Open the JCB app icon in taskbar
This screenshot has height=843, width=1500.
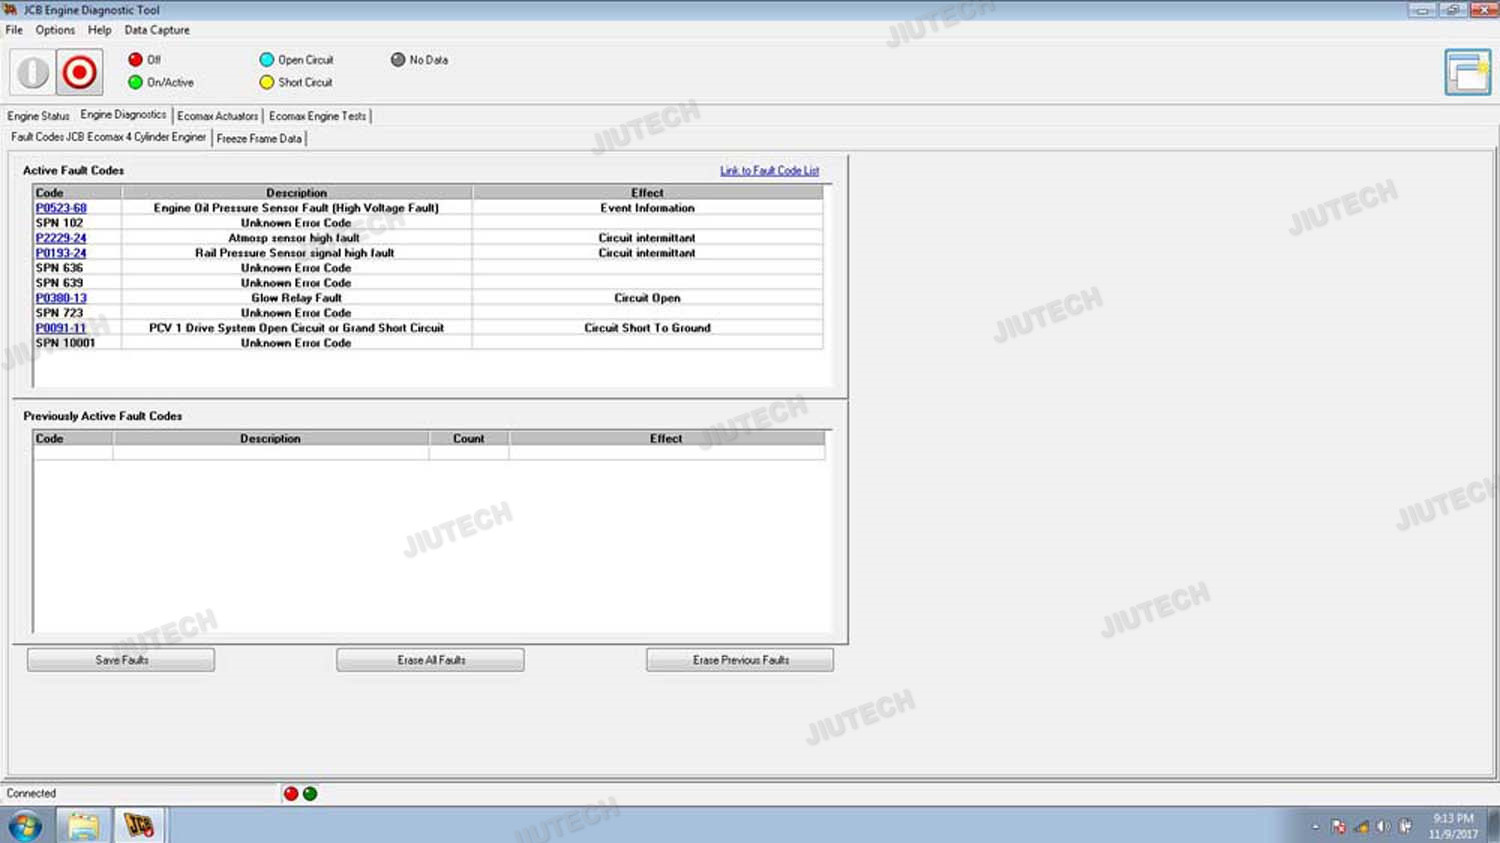(139, 825)
